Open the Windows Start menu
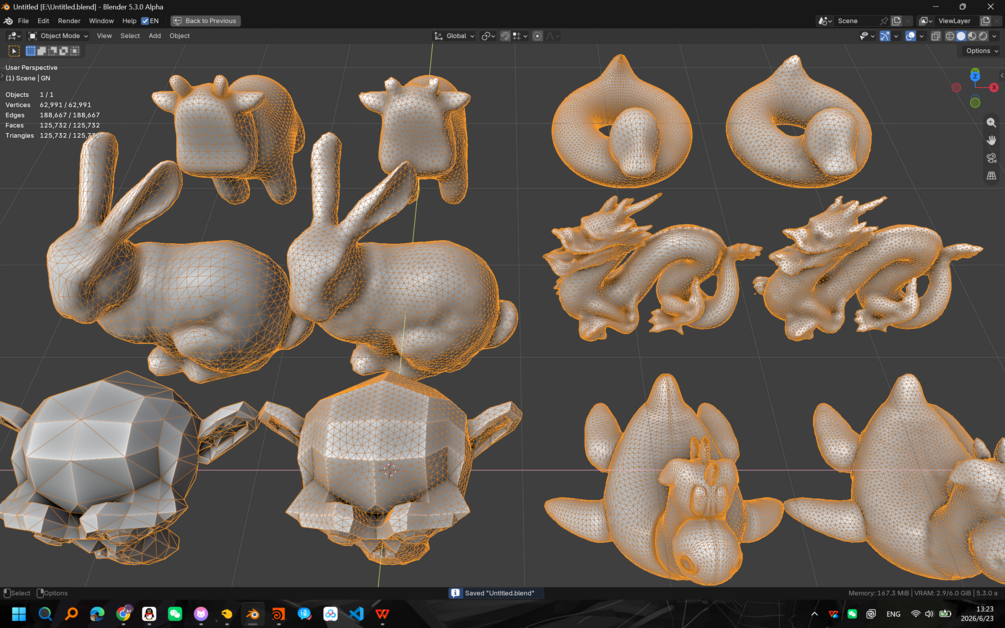Image resolution: width=1005 pixels, height=628 pixels. (19, 614)
